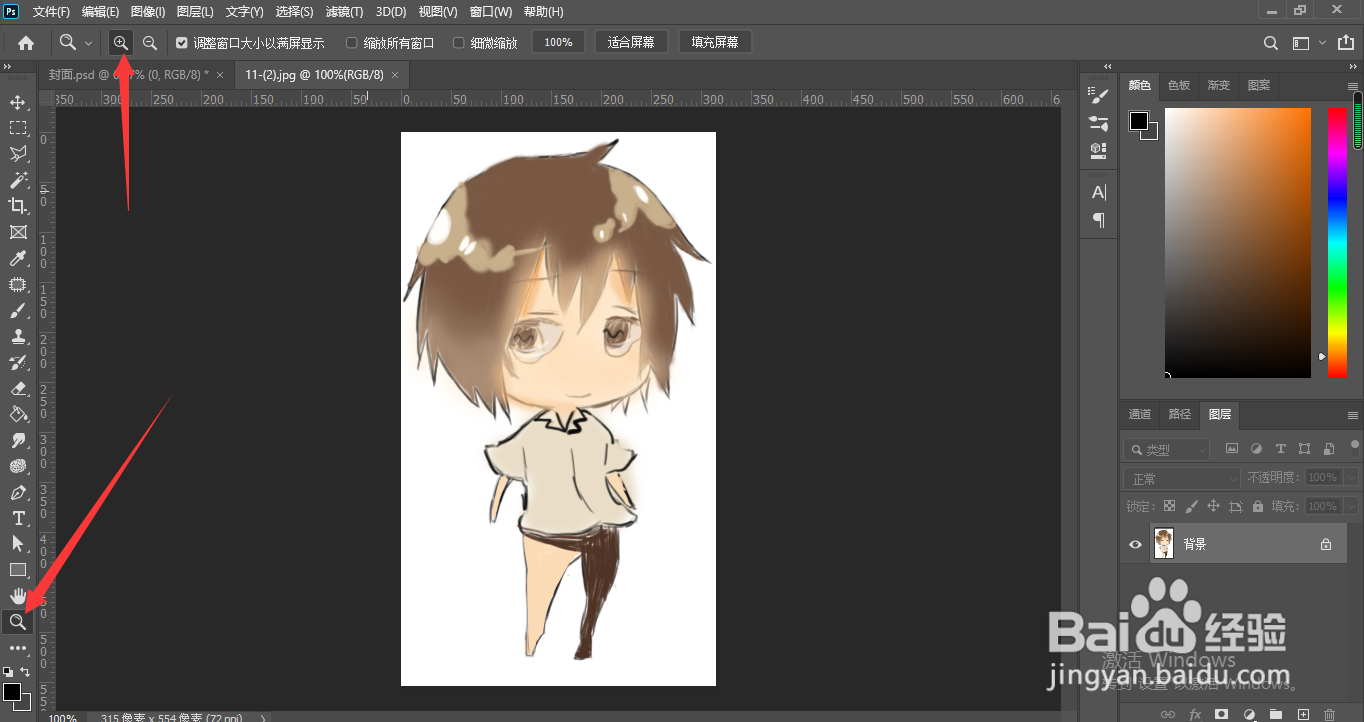The height and width of the screenshot is (722, 1364).
Task: Click the rainbow hue slider bar
Action: point(1337,242)
